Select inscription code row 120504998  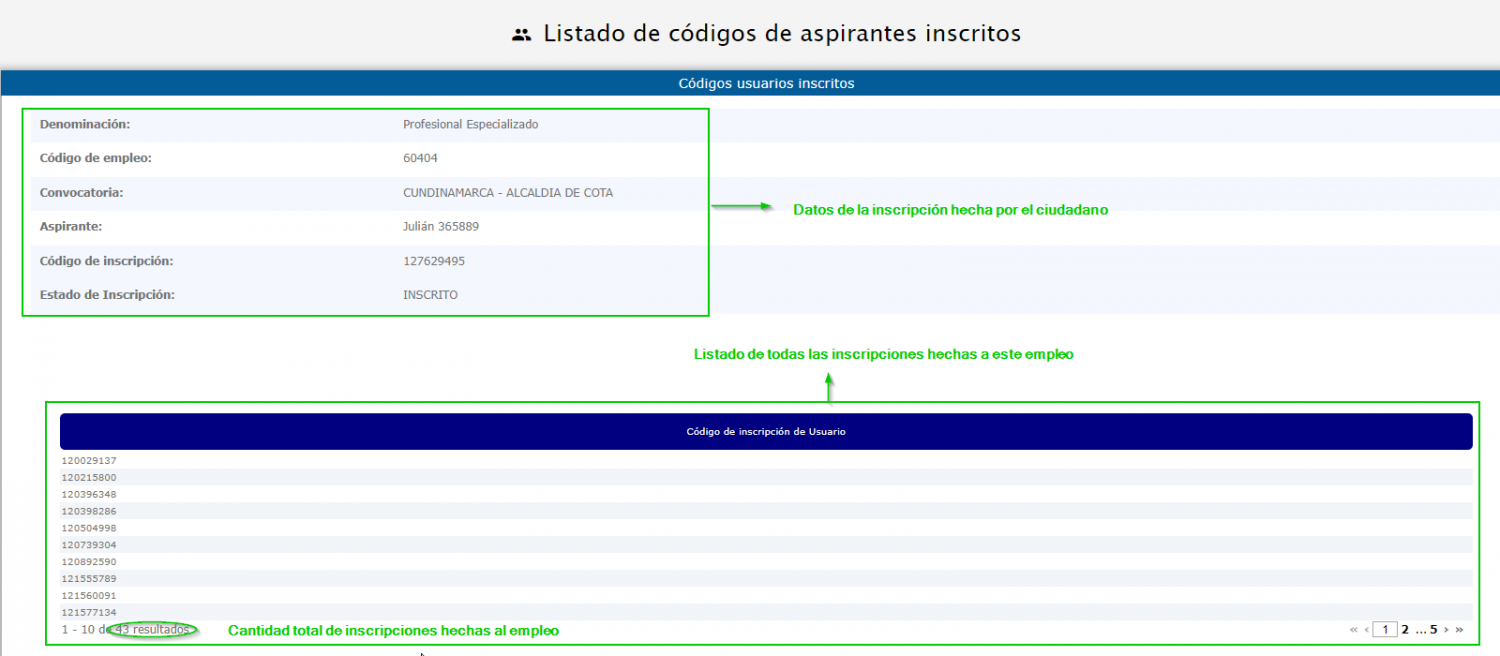click(x=89, y=528)
